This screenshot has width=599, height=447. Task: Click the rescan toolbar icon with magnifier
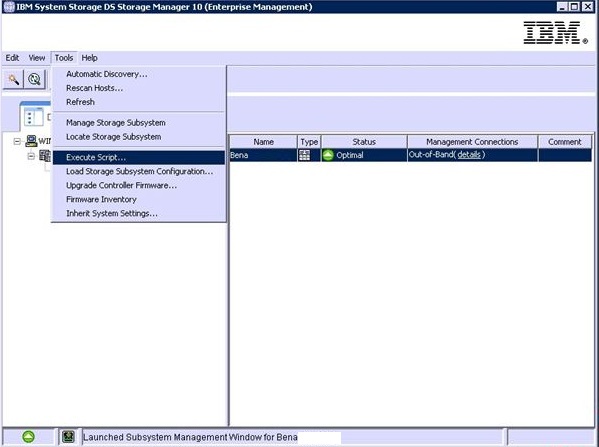pyautogui.click(x=34, y=79)
